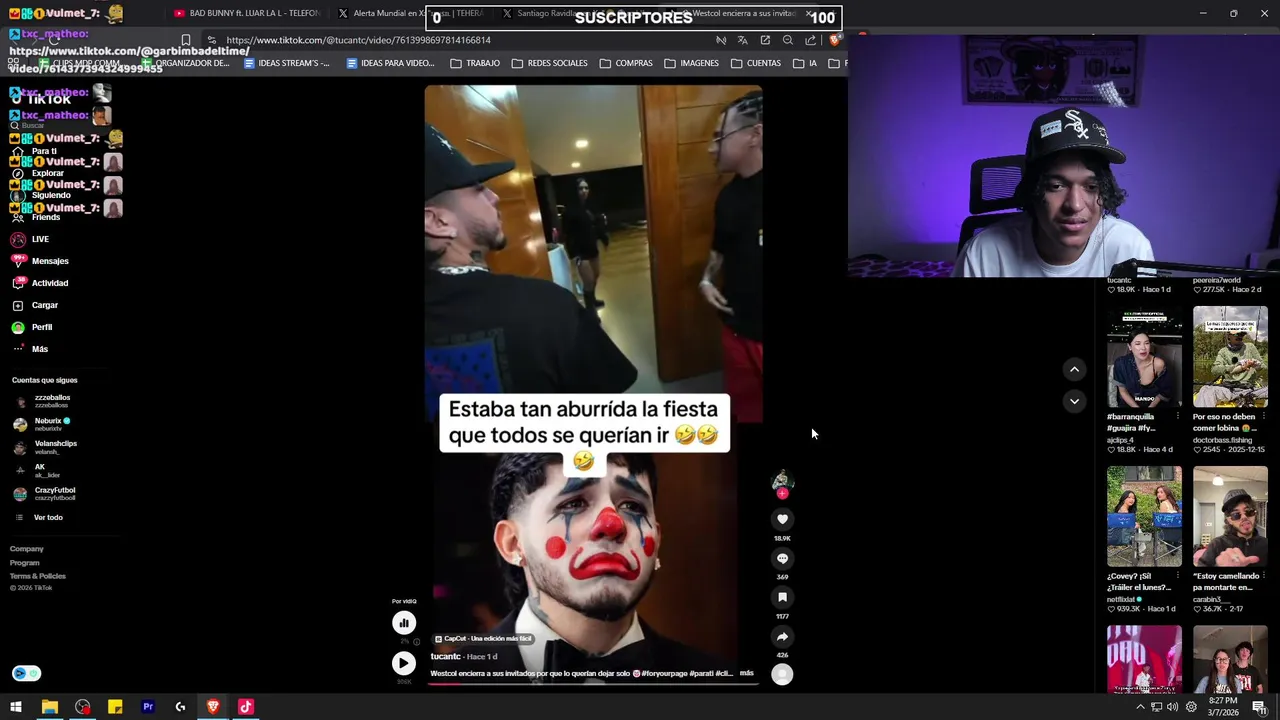This screenshot has width=1280, height=720.
Task: Expand the caption with más
Action: tap(746, 673)
